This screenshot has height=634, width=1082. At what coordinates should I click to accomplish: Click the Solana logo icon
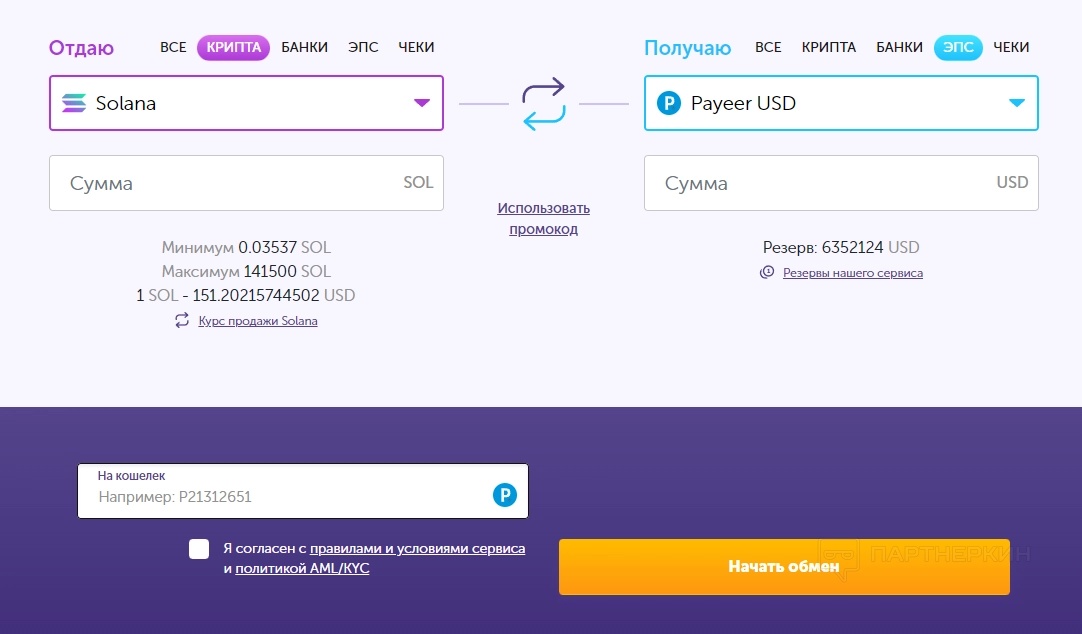[74, 103]
